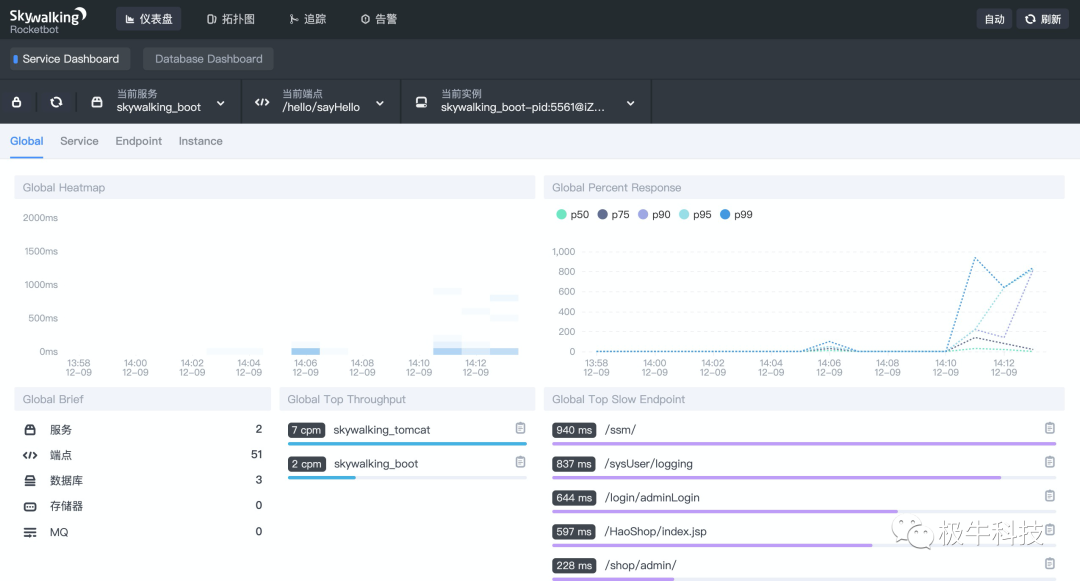Click the skywalking_boot throughput entry

(376, 463)
